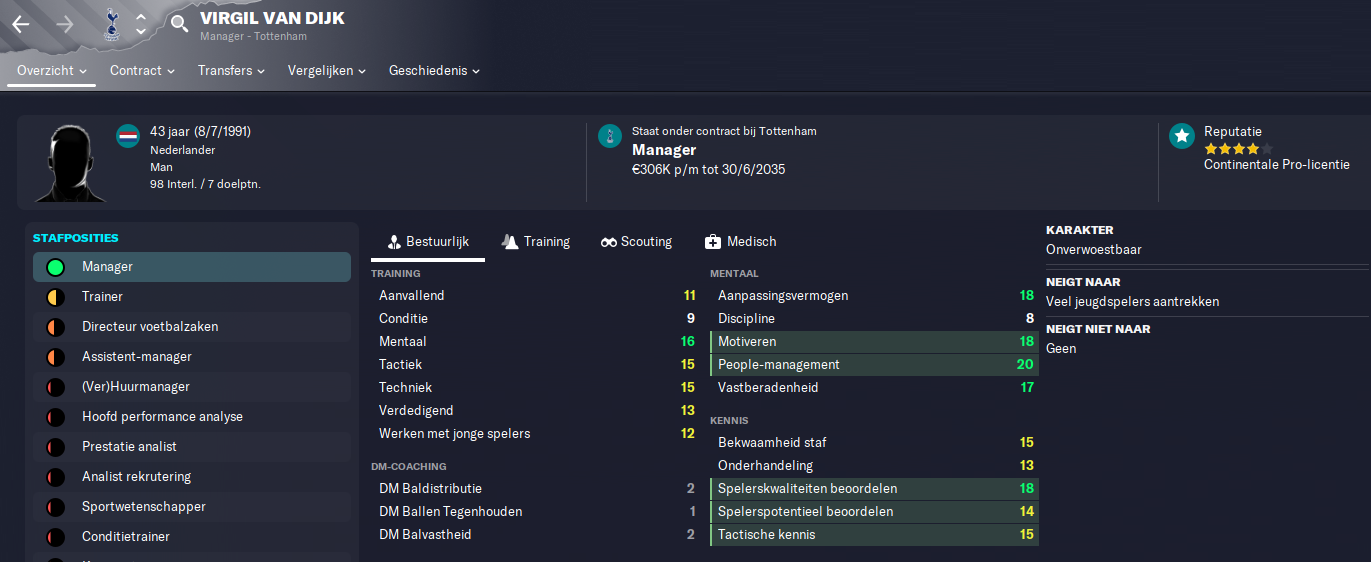Viewport: 1371px width, 562px height.
Task: Expand the Transfers dropdown menu
Action: 231,71
